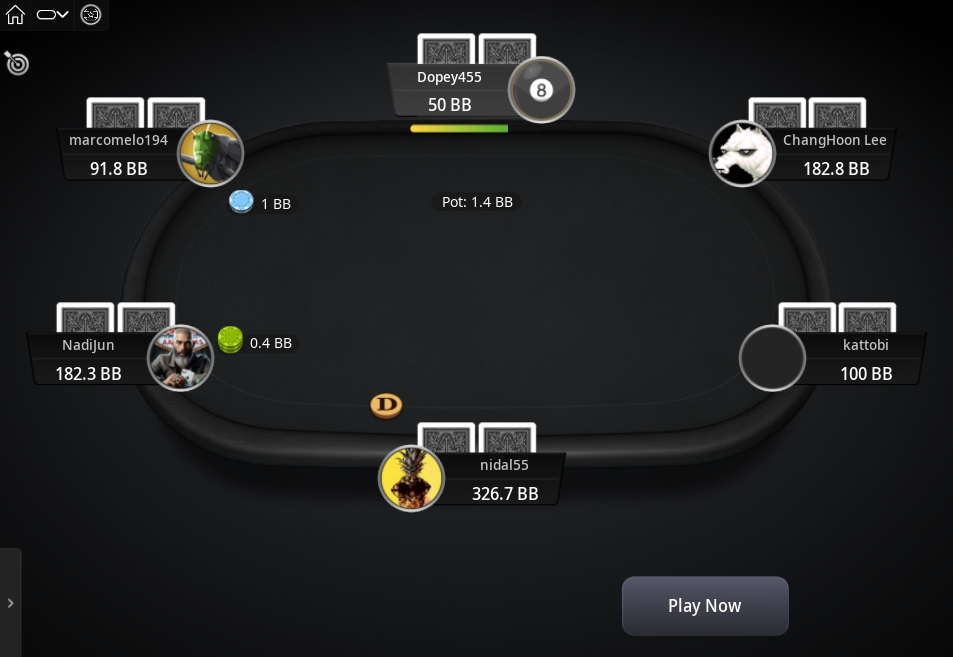Click Dopey455's turn timer bar
Screen dimensions: 953x657
pos(459,128)
